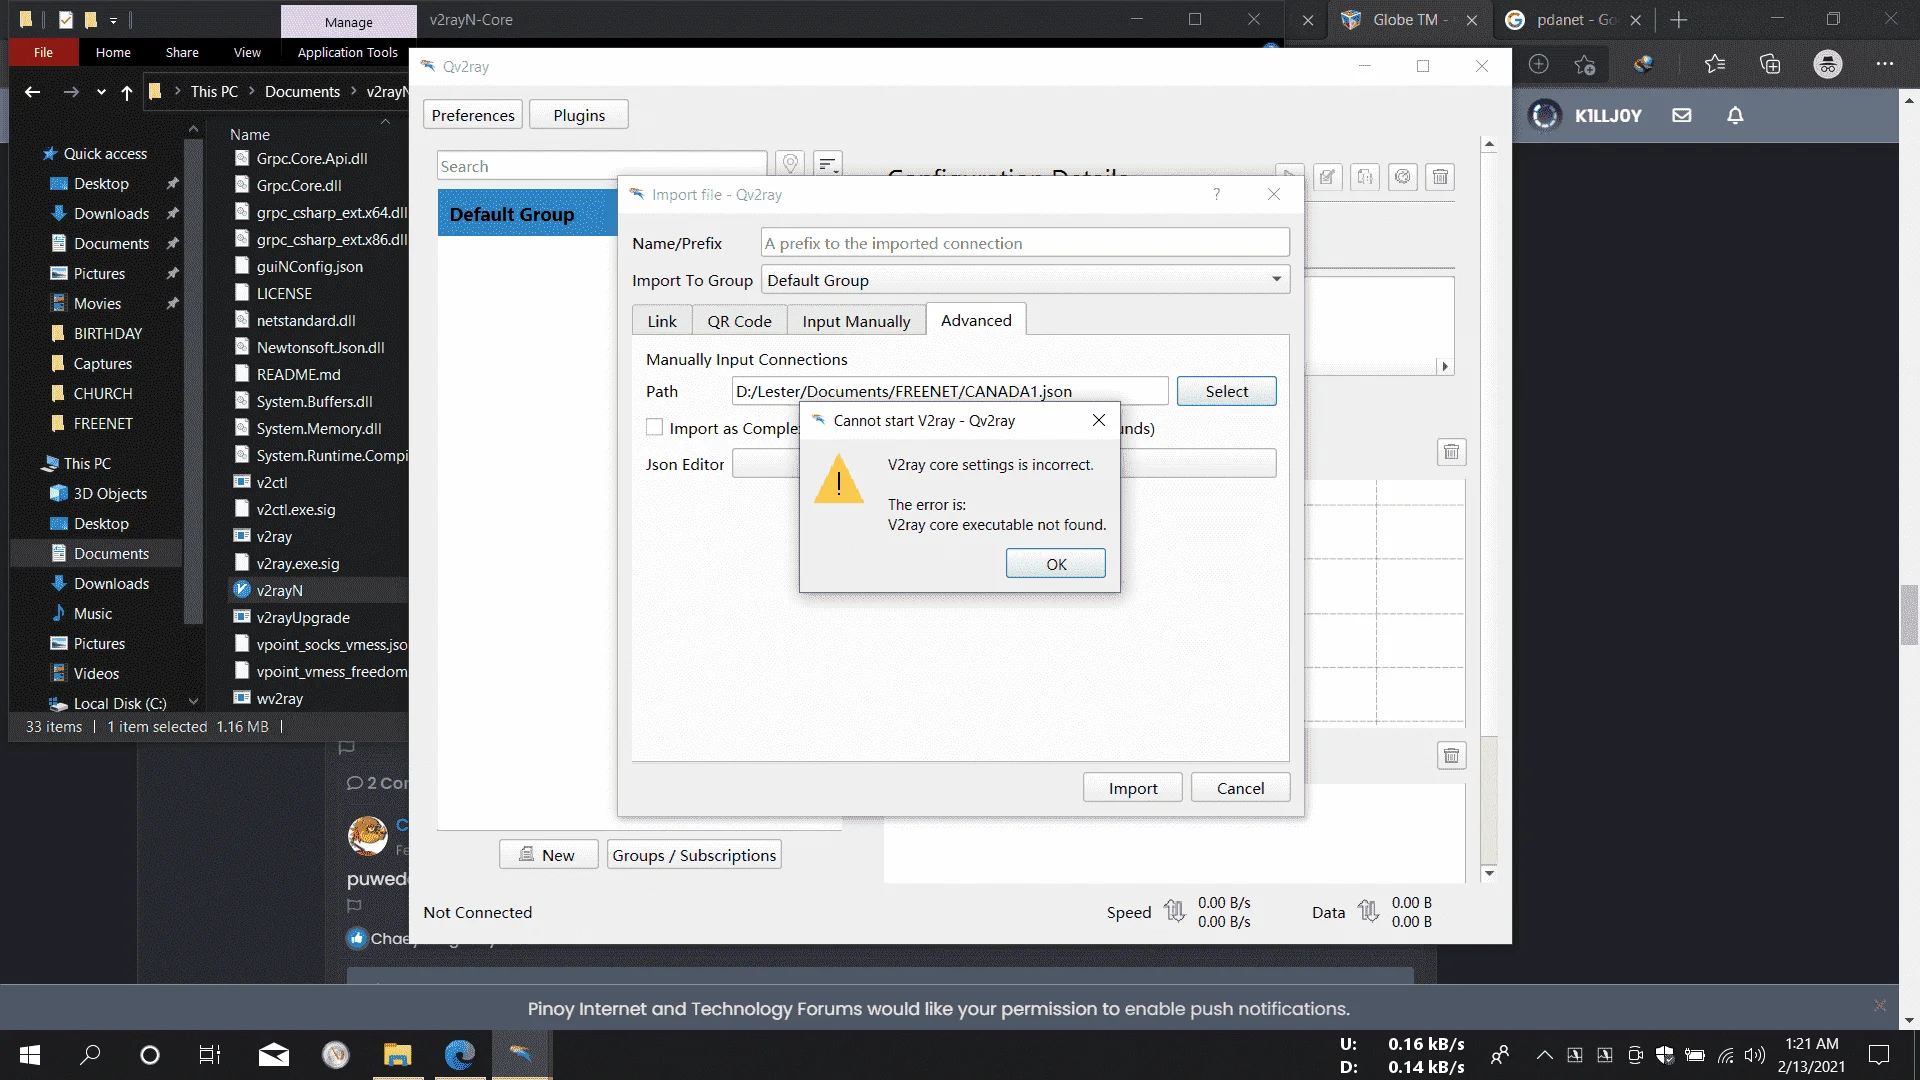Switch to the Input Manually tab
The image size is (1920, 1080).
click(x=856, y=321)
